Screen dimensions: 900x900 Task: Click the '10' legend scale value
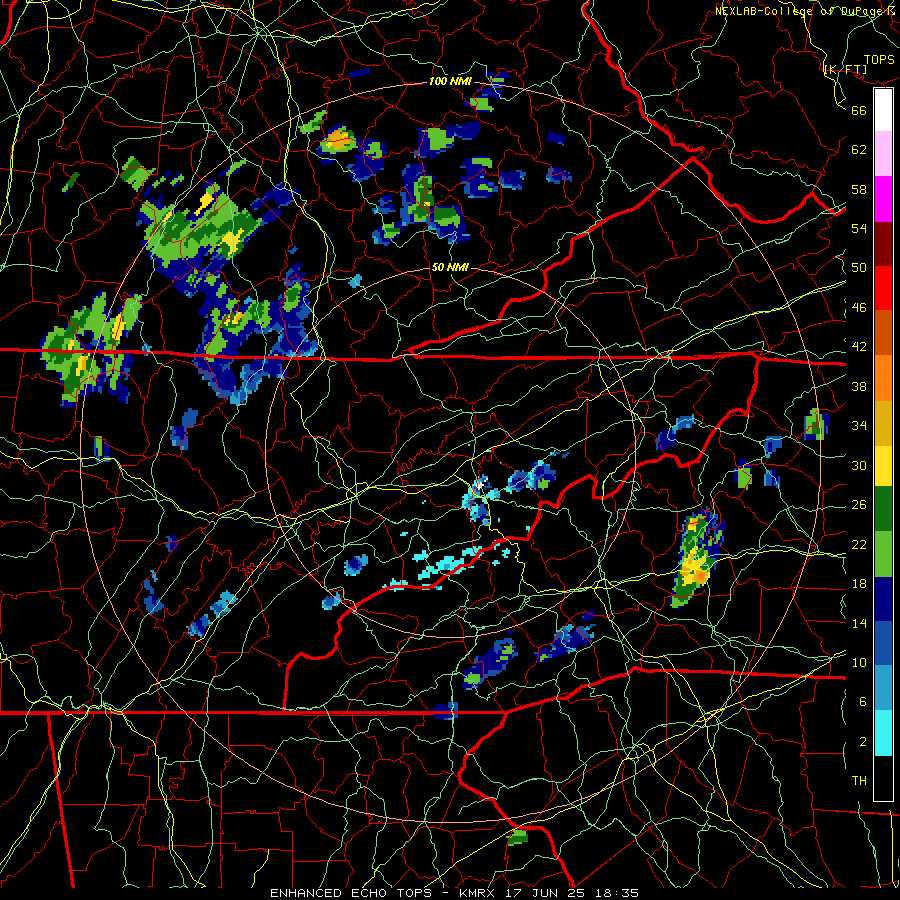click(x=859, y=662)
